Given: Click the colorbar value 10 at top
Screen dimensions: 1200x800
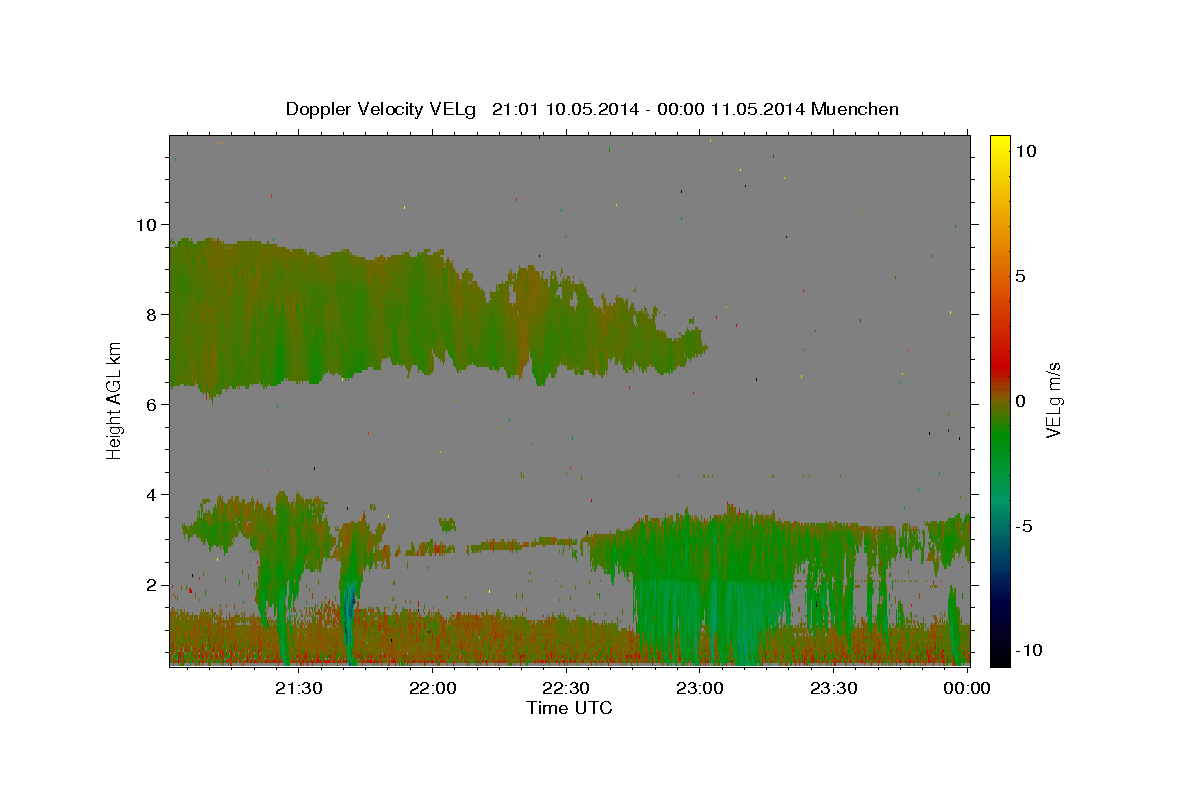Looking at the screenshot, I should [1025, 151].
